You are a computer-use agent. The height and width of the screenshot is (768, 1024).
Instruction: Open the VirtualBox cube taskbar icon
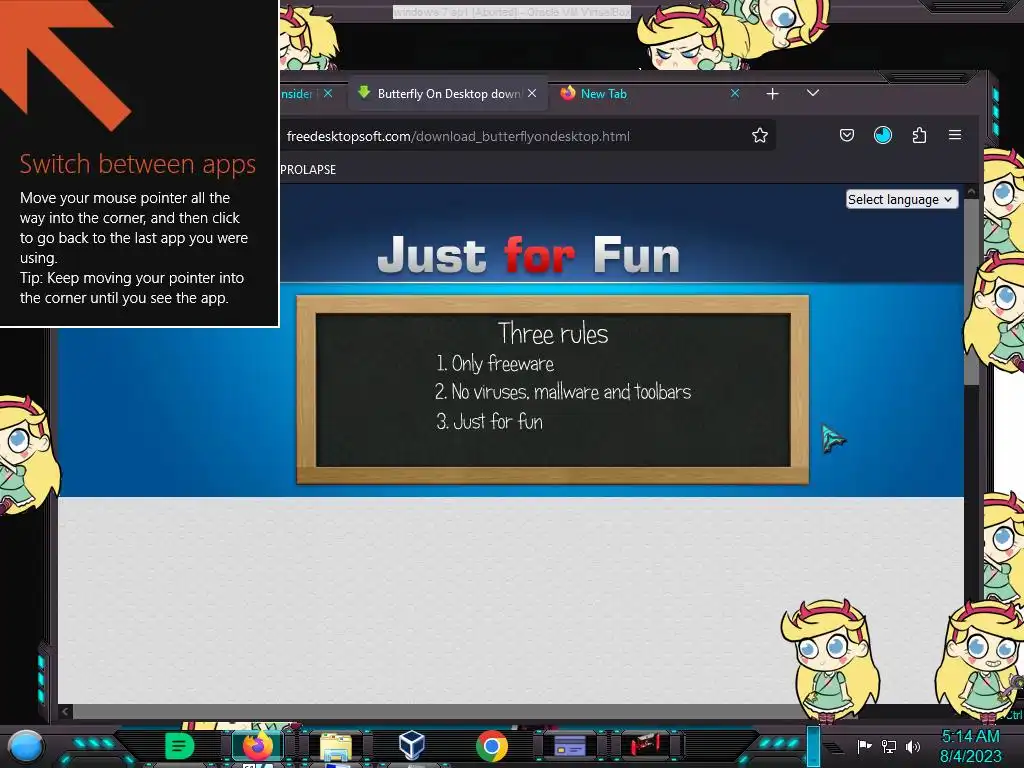coord(412,745)
